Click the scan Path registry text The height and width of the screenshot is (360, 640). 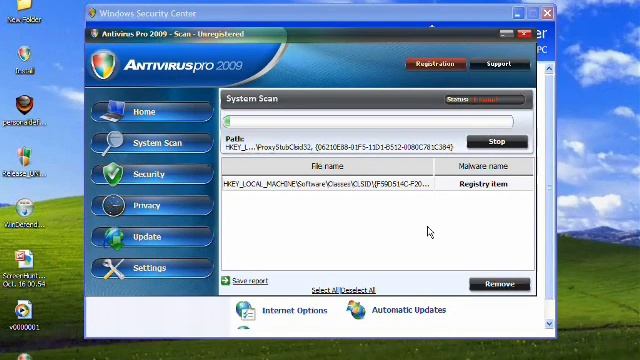point(339,147)
